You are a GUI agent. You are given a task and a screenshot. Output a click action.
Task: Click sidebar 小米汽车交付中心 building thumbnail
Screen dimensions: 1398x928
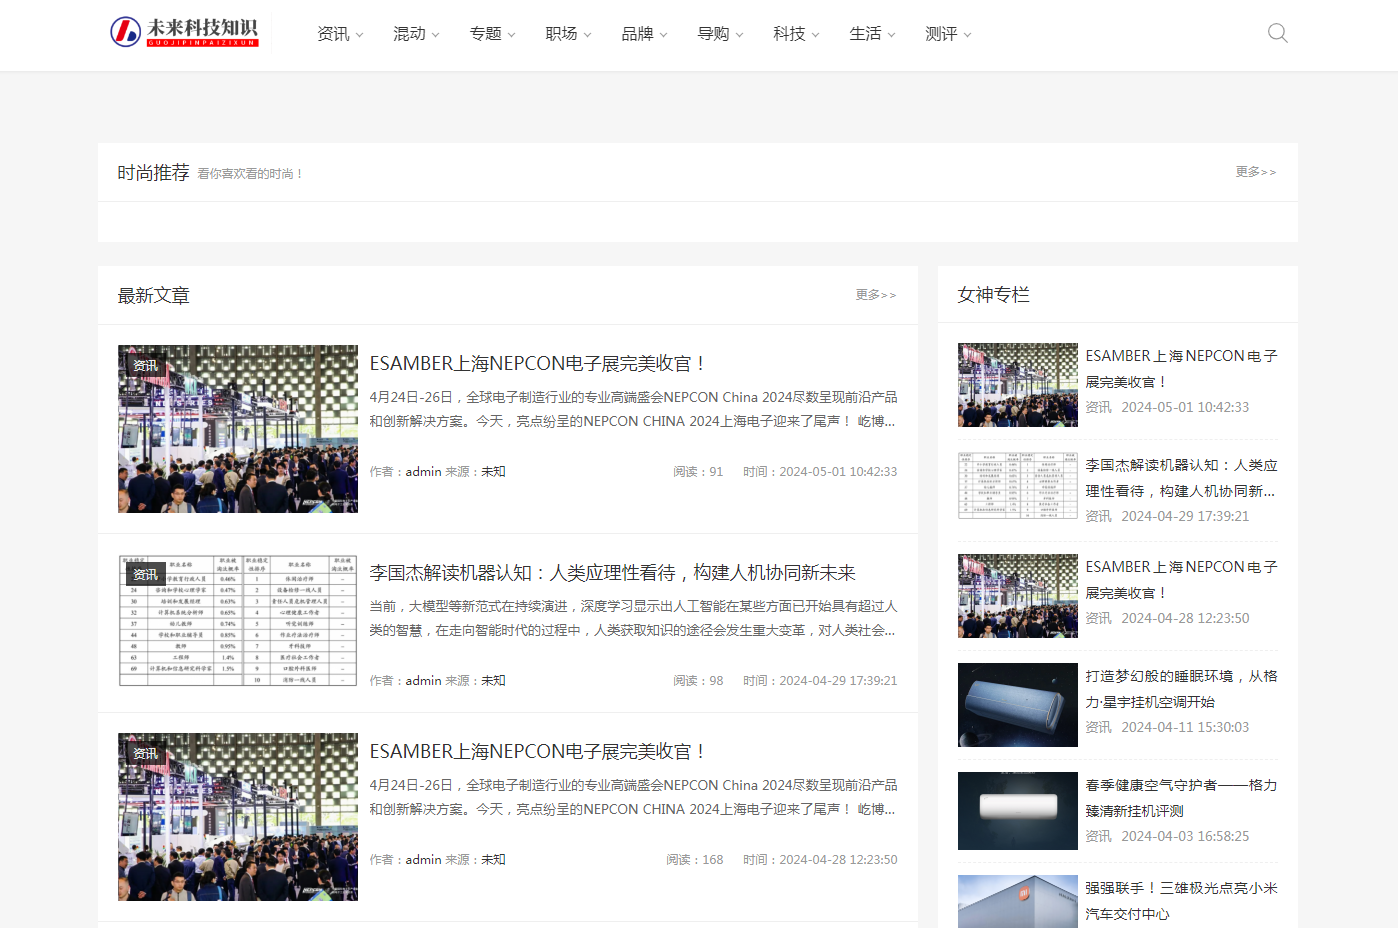point(1018,902)
